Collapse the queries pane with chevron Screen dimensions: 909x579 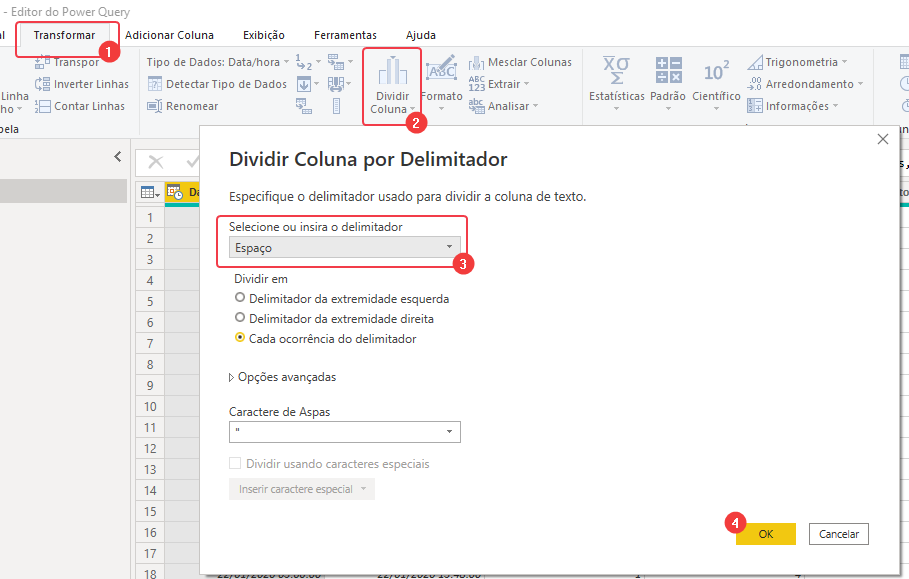tap(117, 157)
